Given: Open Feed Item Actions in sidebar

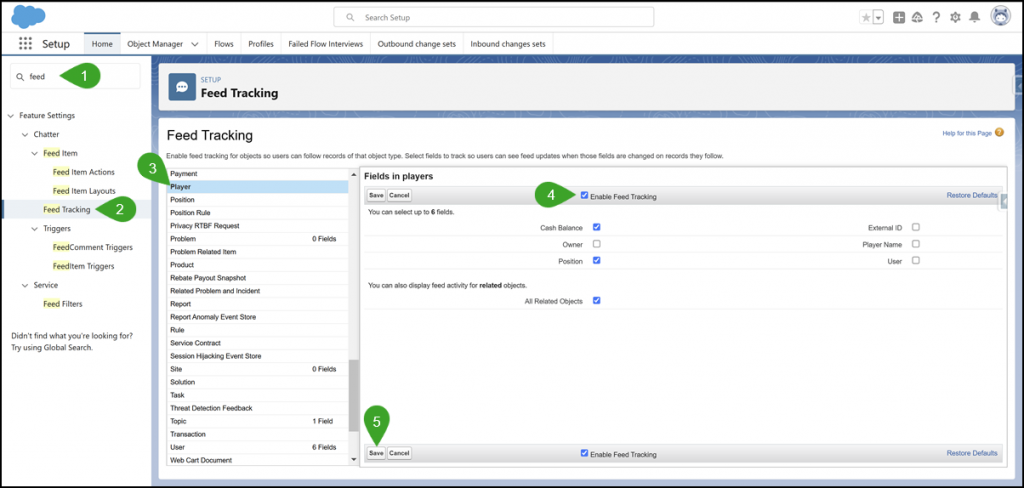Looking at the screenshot, I should pos(84,172).
